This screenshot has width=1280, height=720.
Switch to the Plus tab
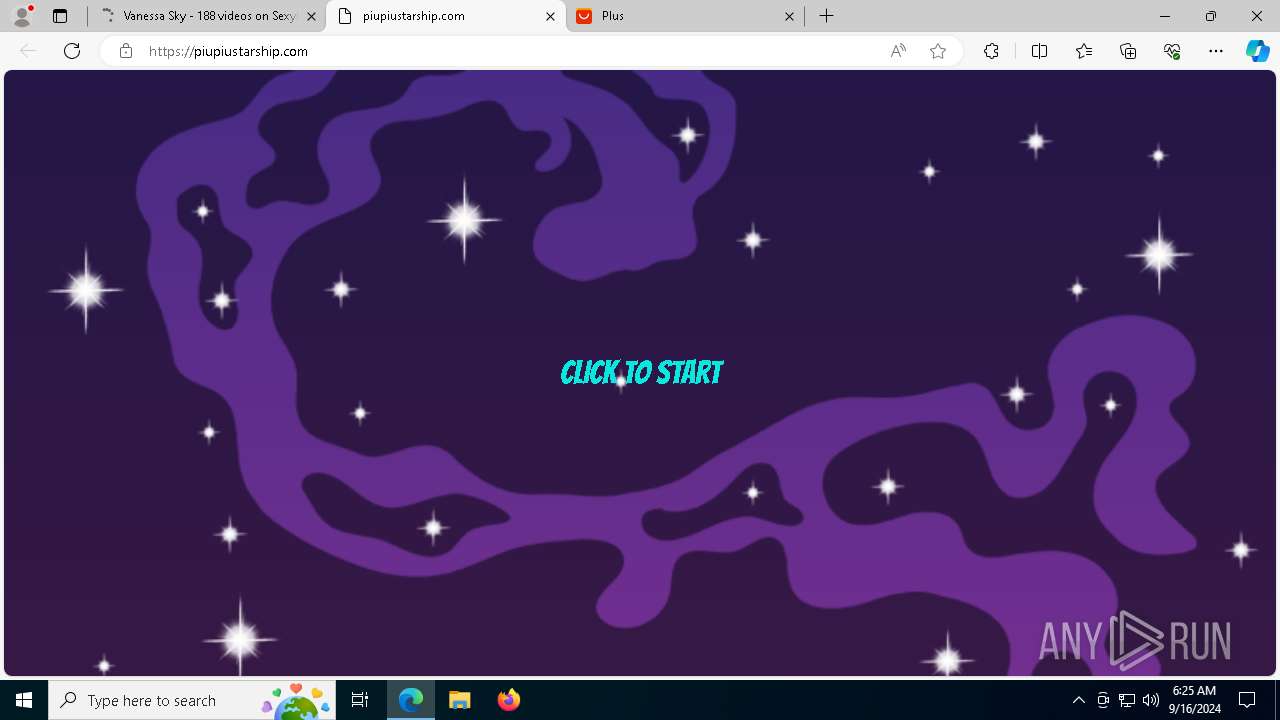coord(685,16)
